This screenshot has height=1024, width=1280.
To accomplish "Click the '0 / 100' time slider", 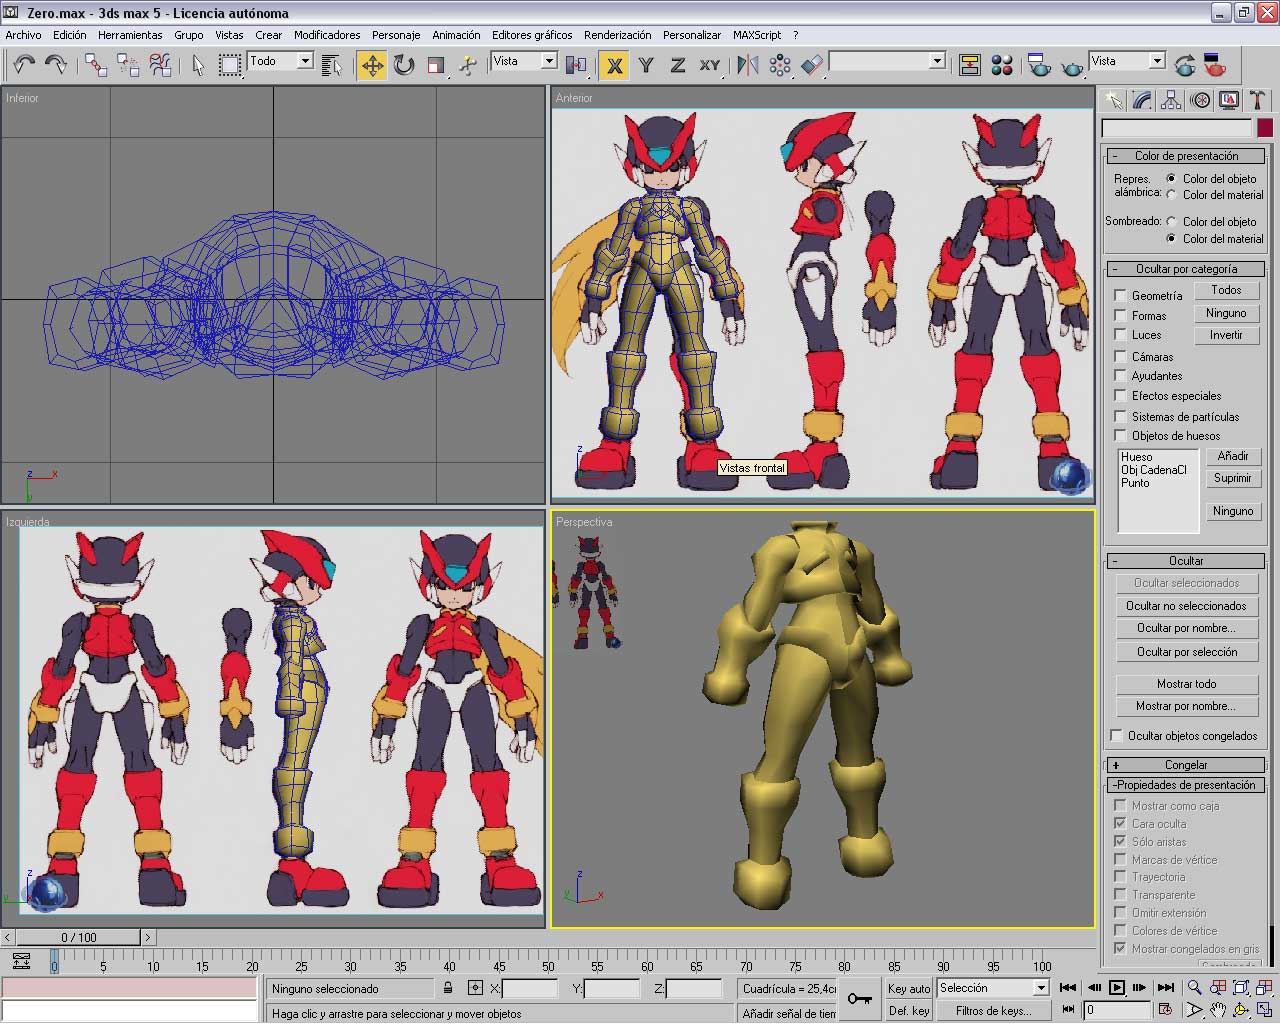I will (x=79, y=937).
